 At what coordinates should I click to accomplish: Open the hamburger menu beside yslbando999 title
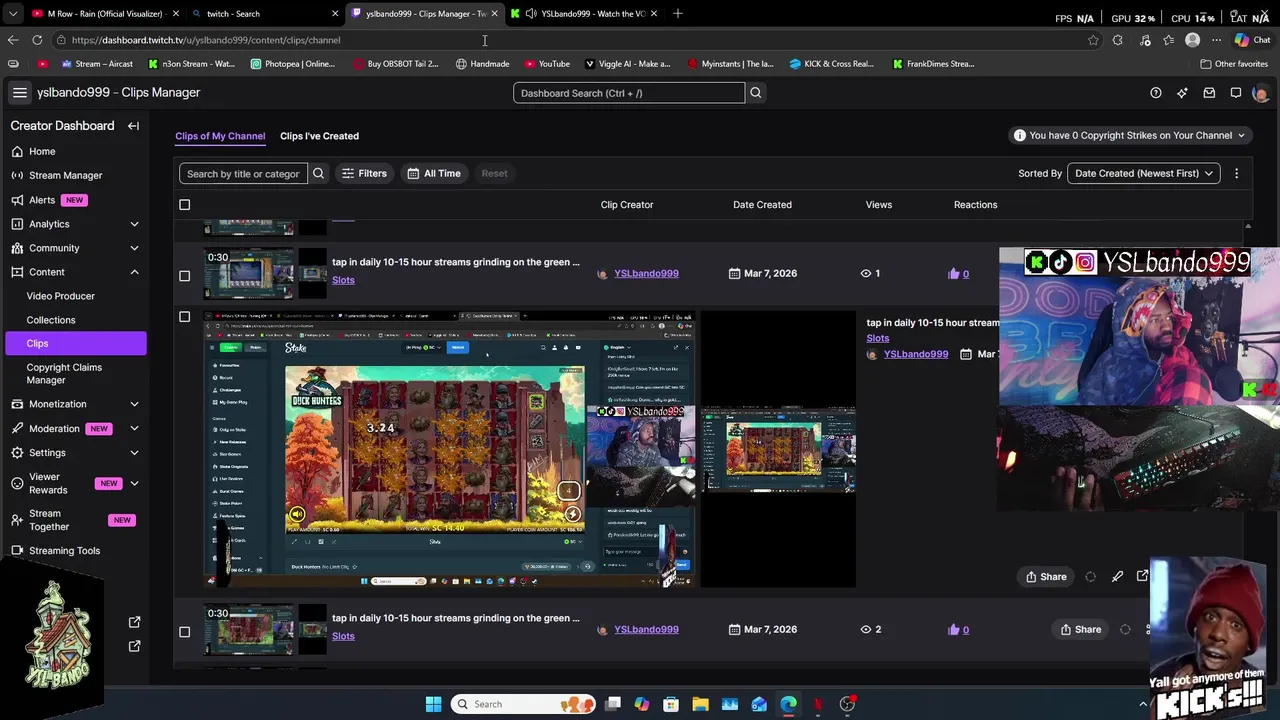tap(19, 92)
